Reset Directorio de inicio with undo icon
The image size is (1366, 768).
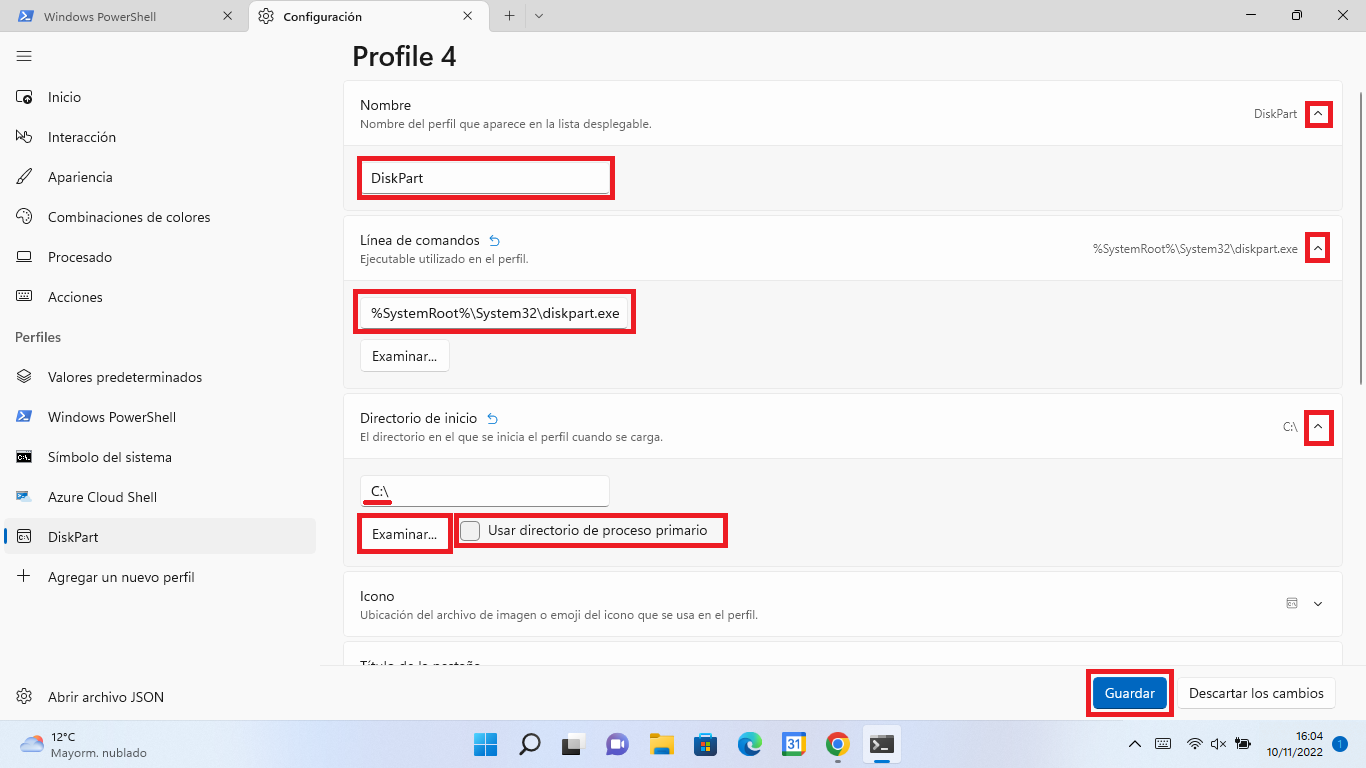[x=492, y=419]
